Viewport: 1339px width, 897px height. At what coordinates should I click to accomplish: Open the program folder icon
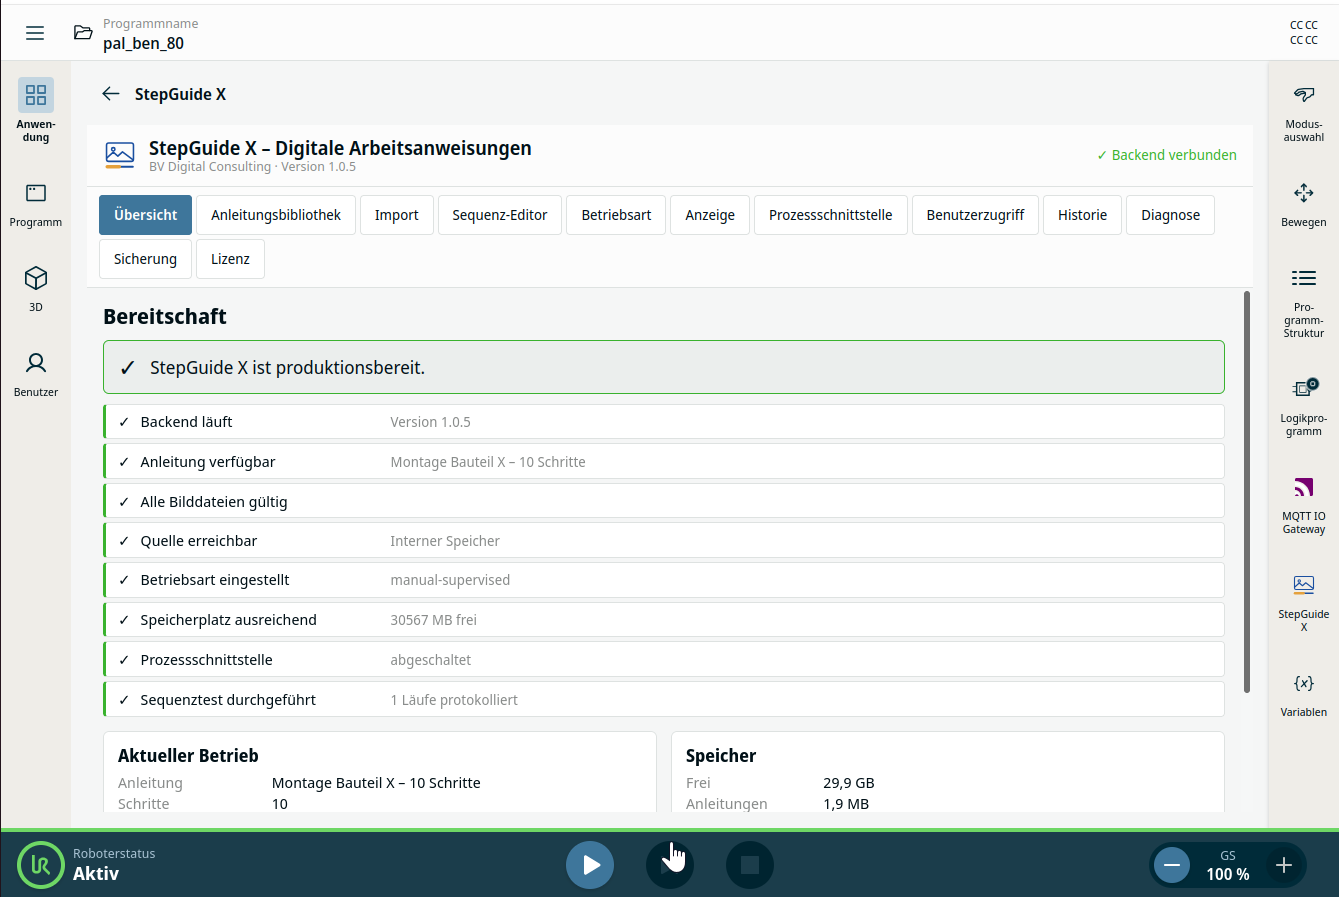point(83,33)
